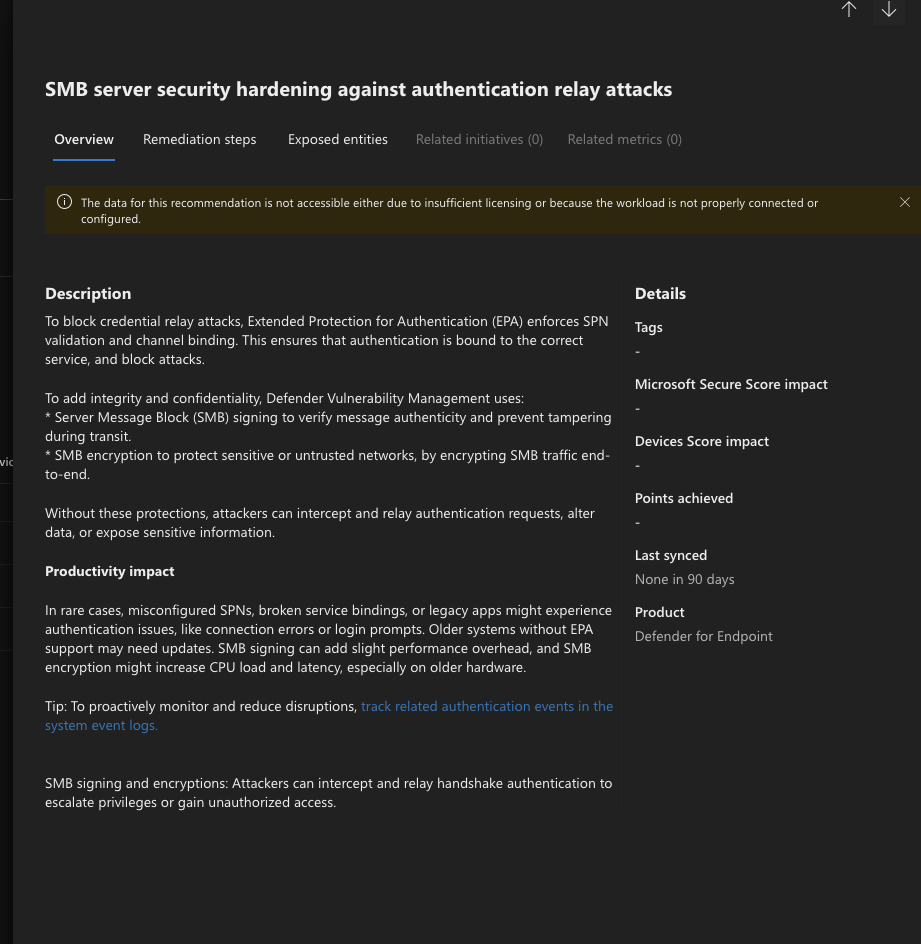Open the Exposed entities tab
Screen dimensions: 921x944
[x=337, y=139]
